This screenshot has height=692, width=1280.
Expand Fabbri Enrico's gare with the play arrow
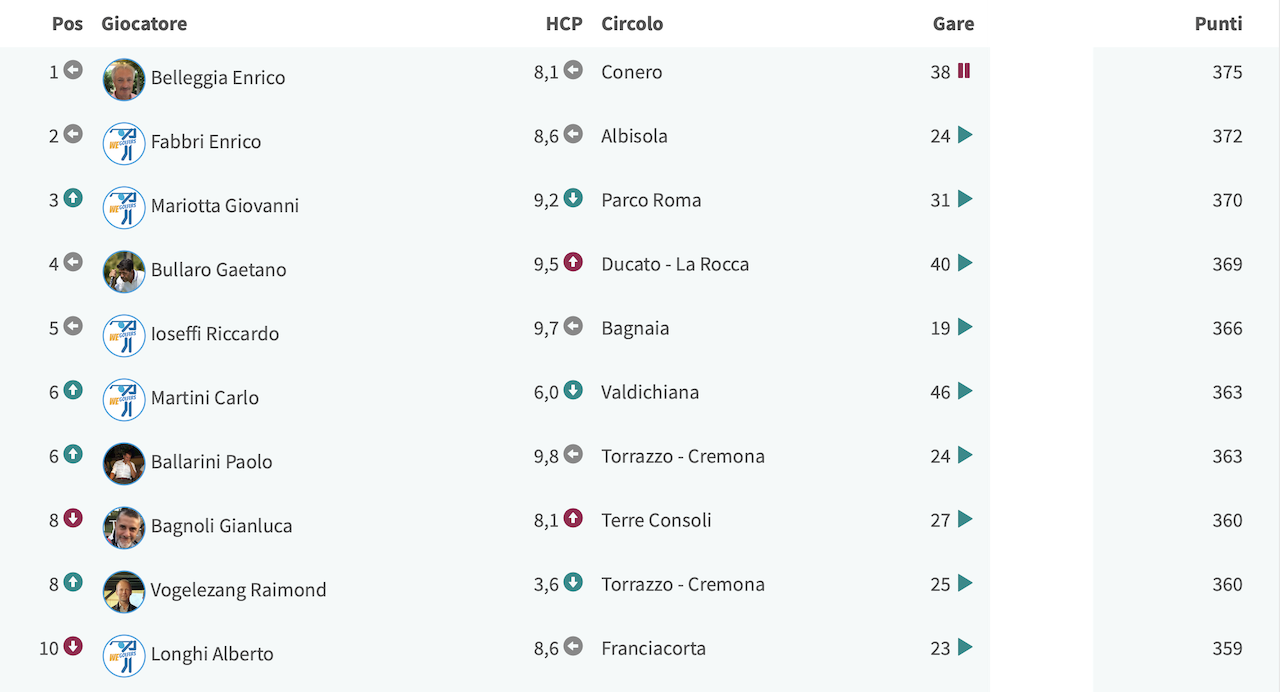click(965, 135)
